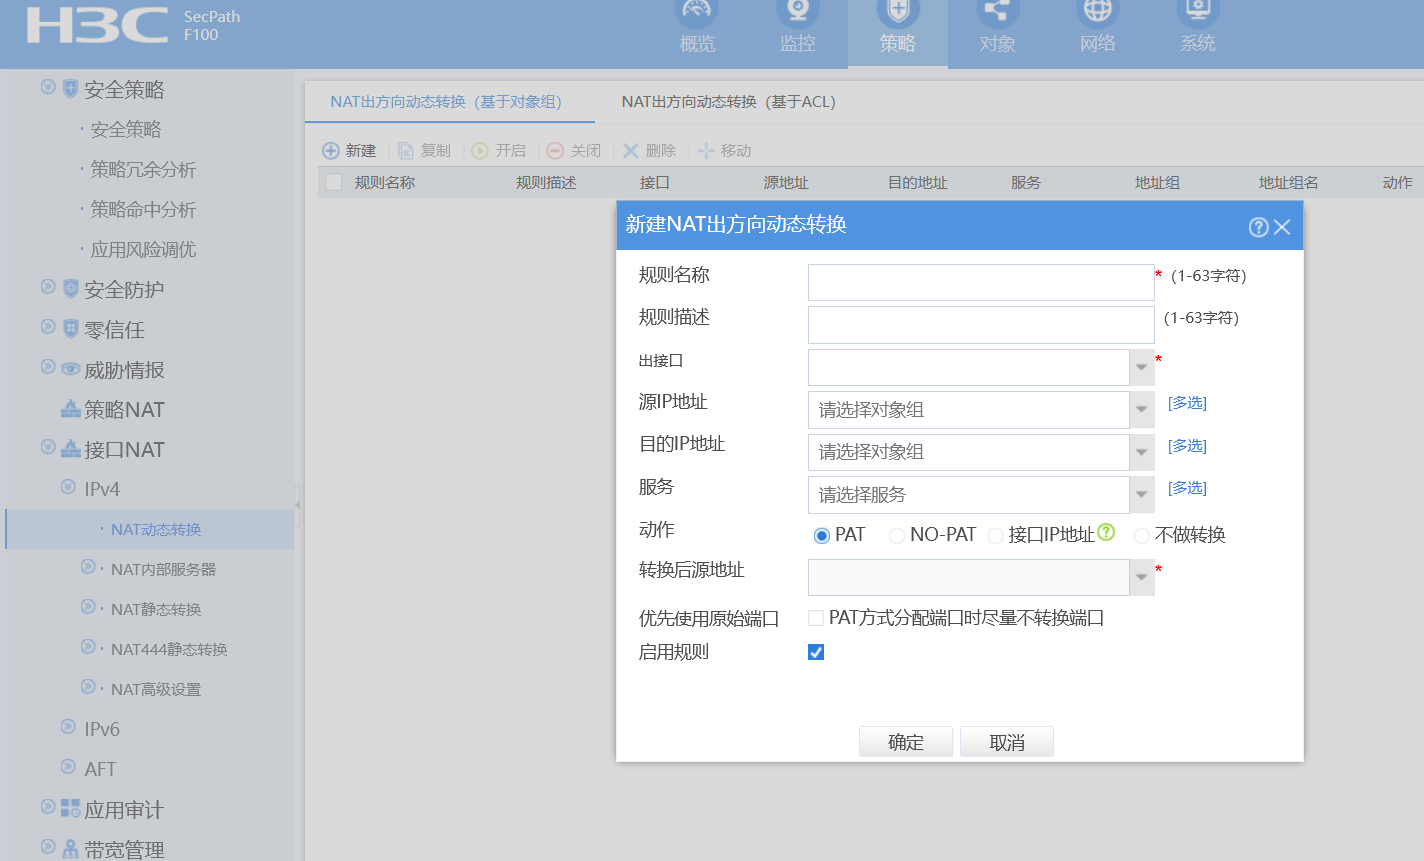
Task: Open 应用风险调优 in sidebar
Action: (143, 249)
